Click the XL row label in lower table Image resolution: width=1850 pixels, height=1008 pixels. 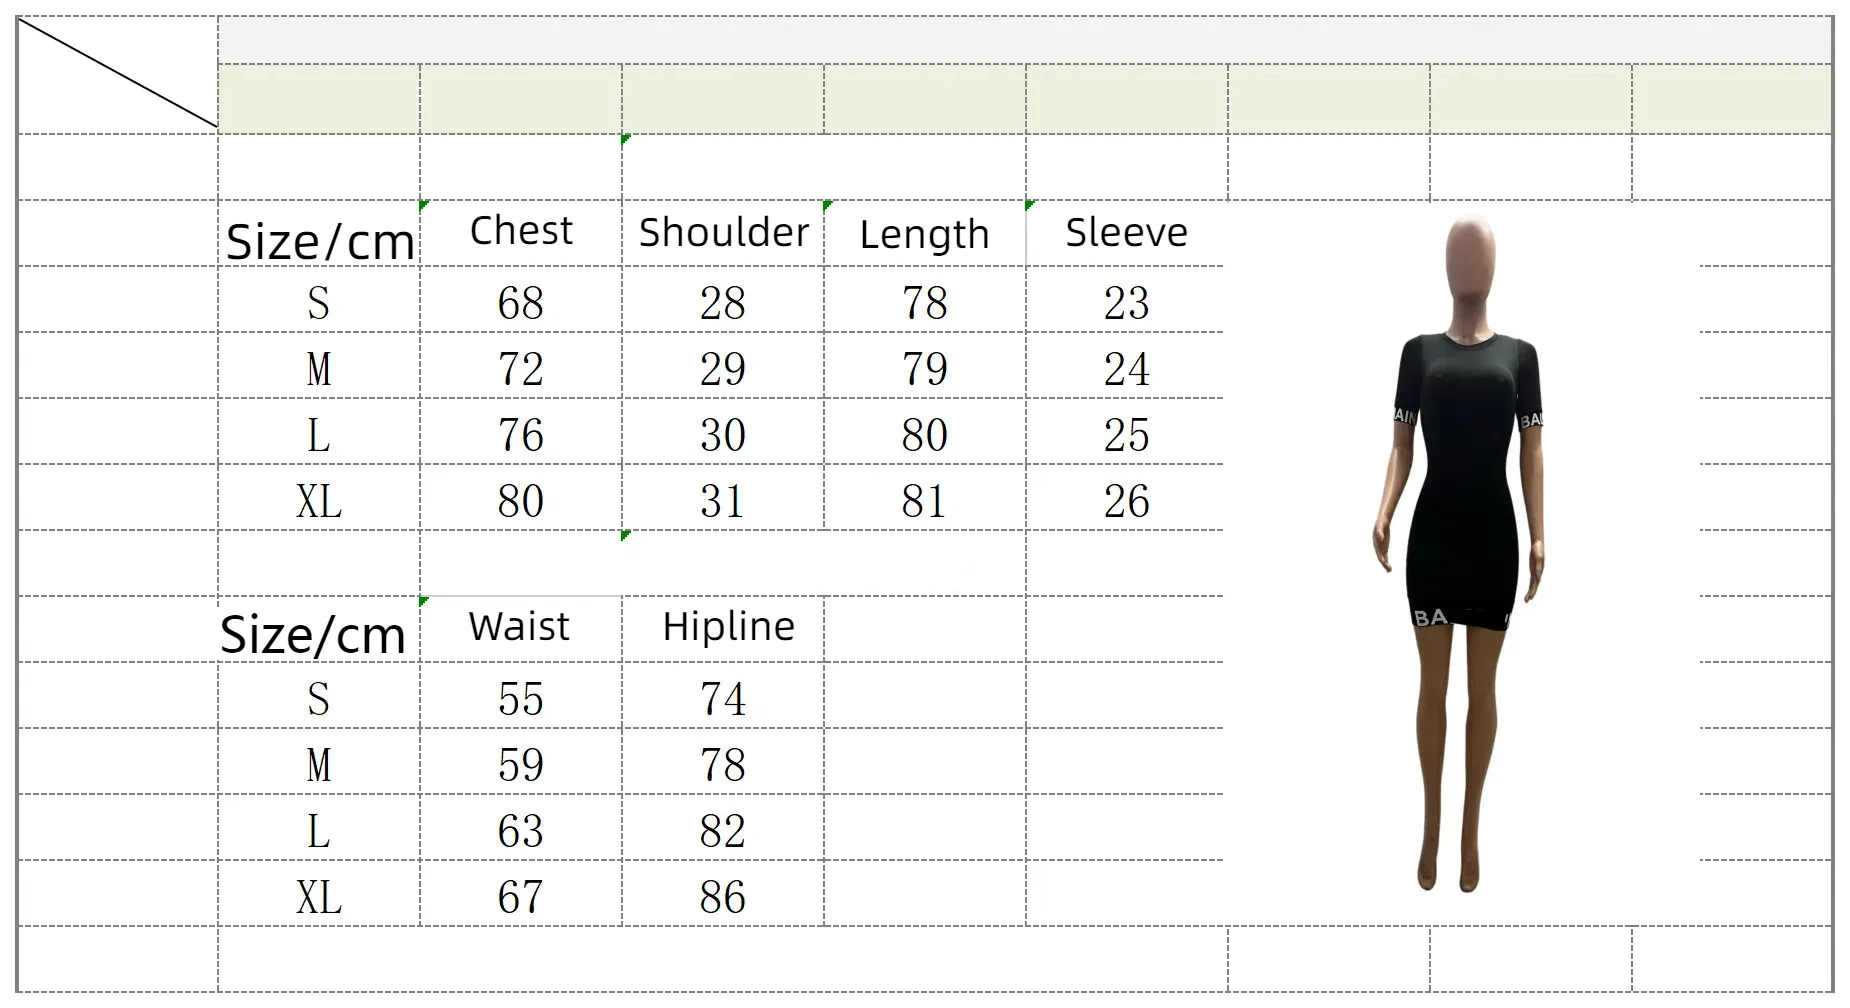tap(319, 893)
